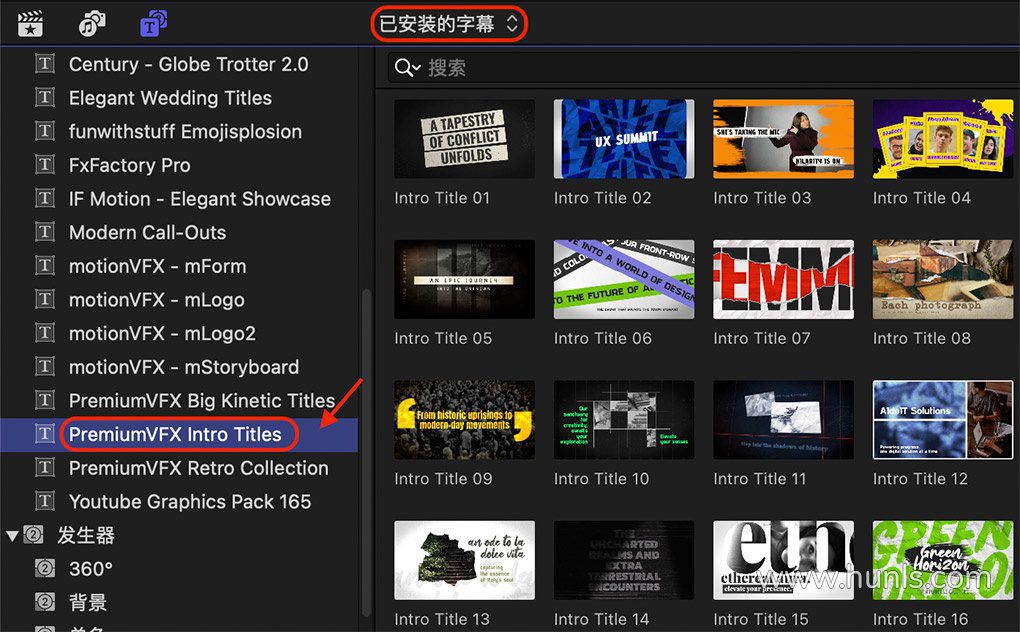Screen dimensions: 1020x632
Task: Select the Intro Title 16 thumbnail
Action: [943, 560]
